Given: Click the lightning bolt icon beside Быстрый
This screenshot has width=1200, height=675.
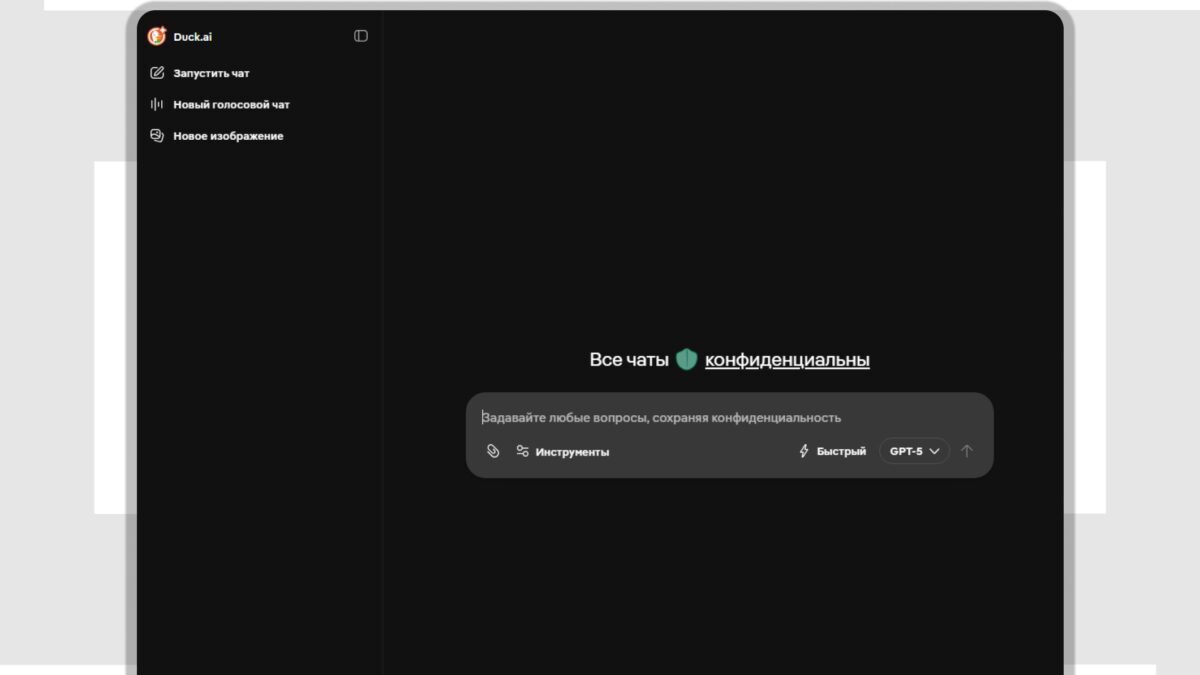Looking at the screenshot, I should (x=804, y=451).
